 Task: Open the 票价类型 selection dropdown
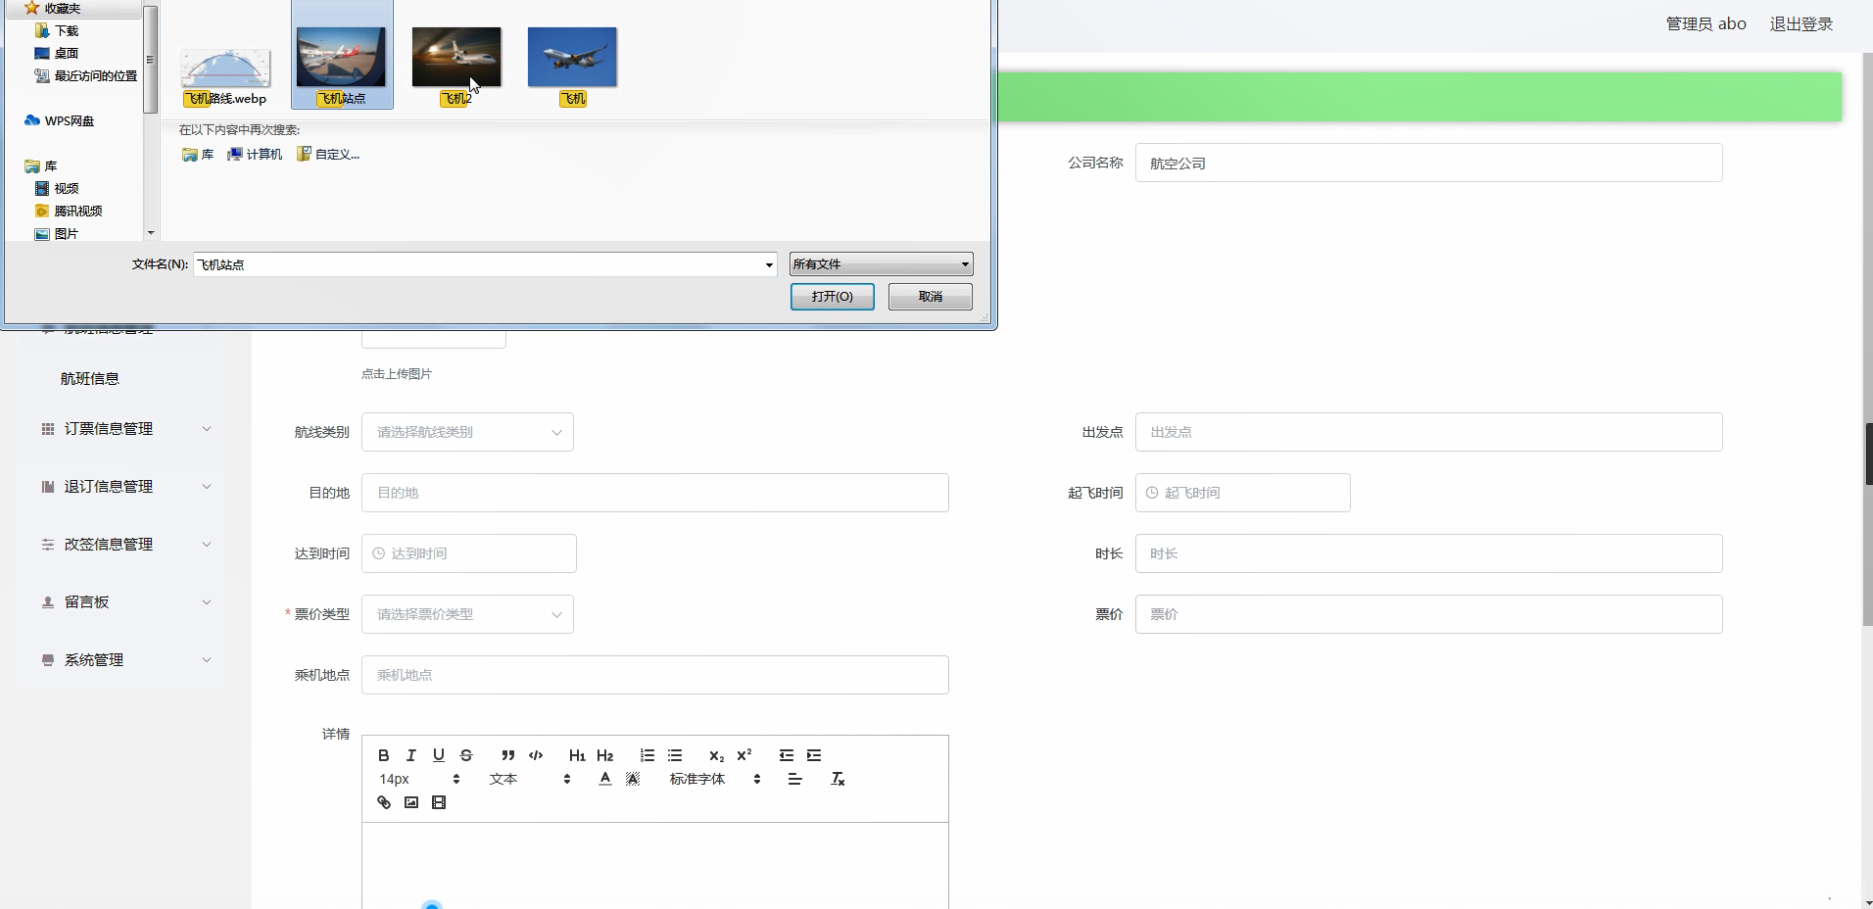click(x=468, y=614)
